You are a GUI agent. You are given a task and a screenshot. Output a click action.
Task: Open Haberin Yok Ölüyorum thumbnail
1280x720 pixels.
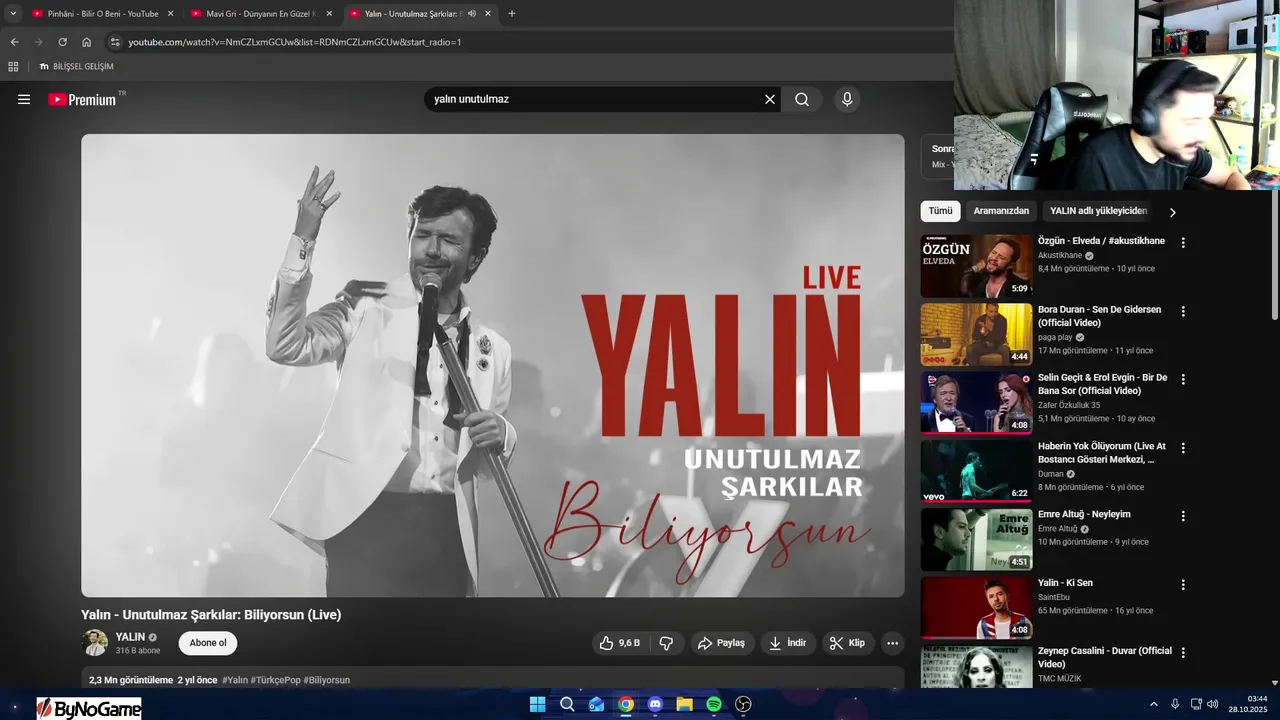coord(976,471)
